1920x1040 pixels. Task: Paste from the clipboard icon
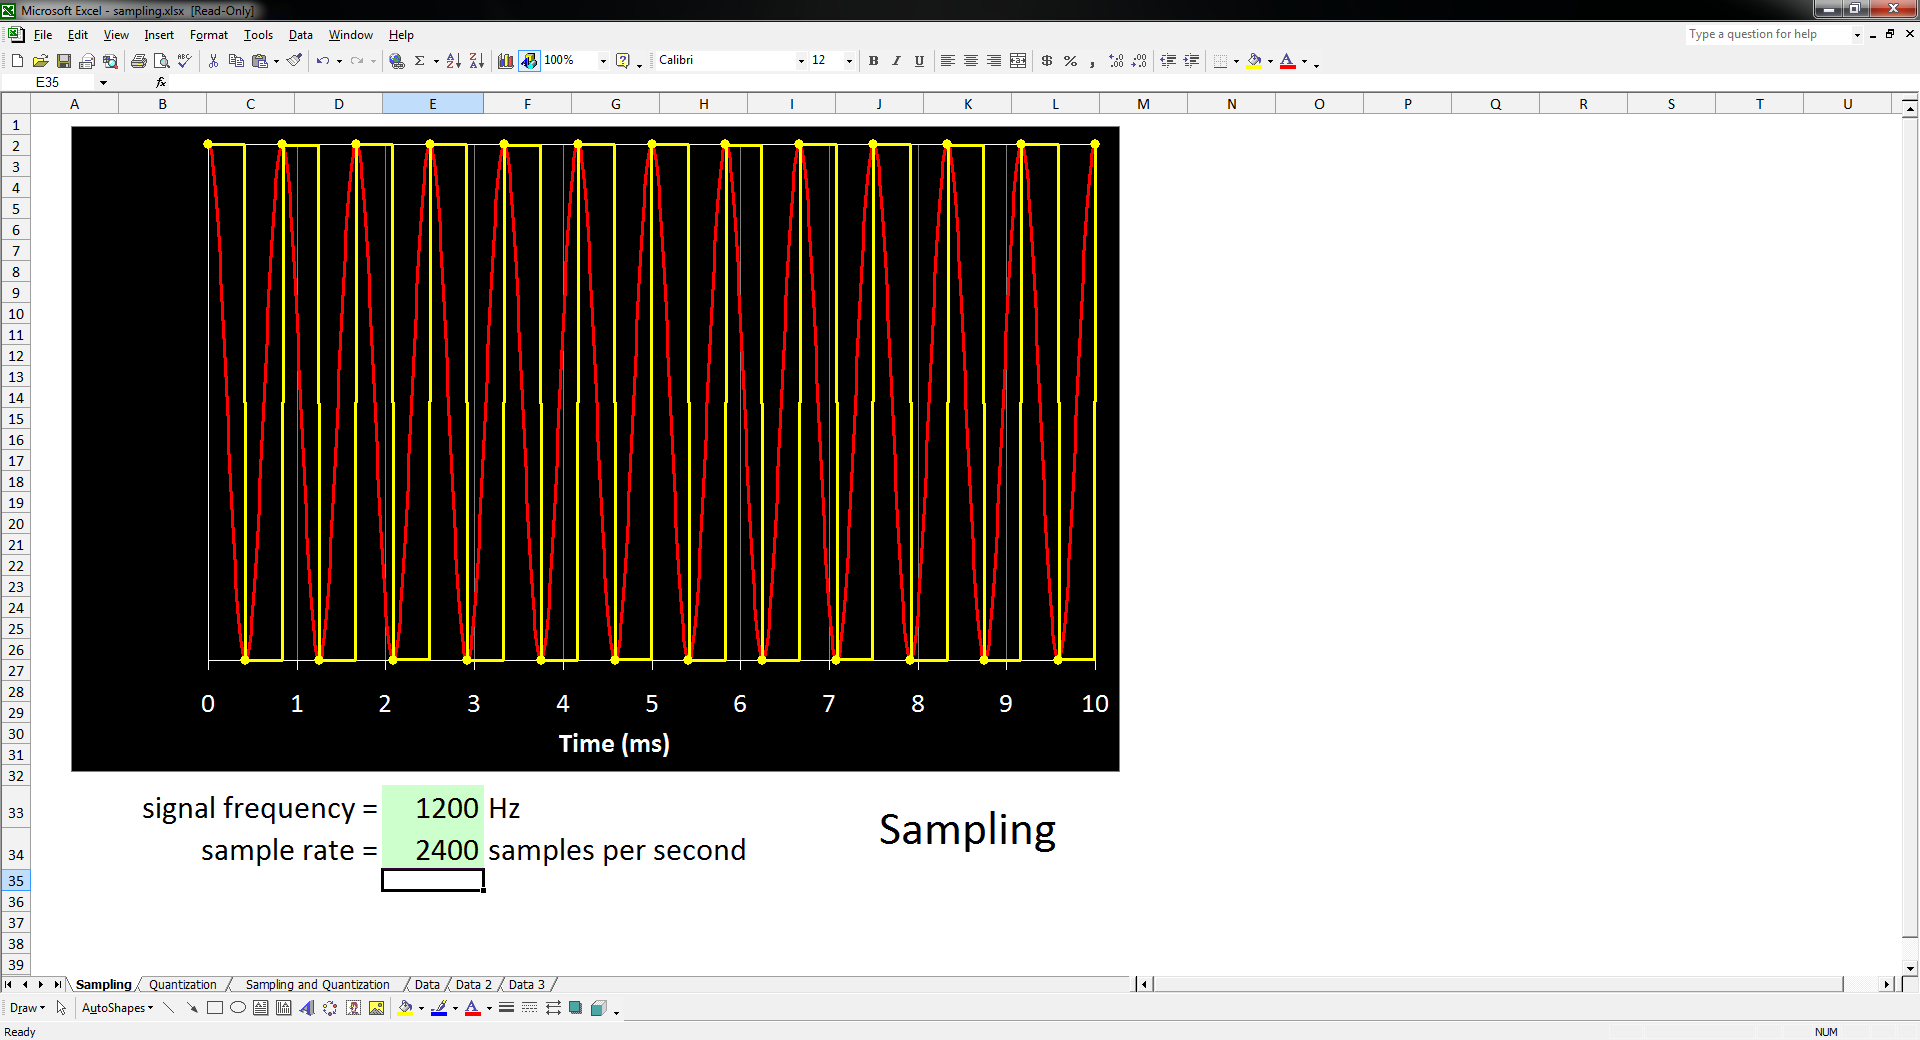coord(260,61)
